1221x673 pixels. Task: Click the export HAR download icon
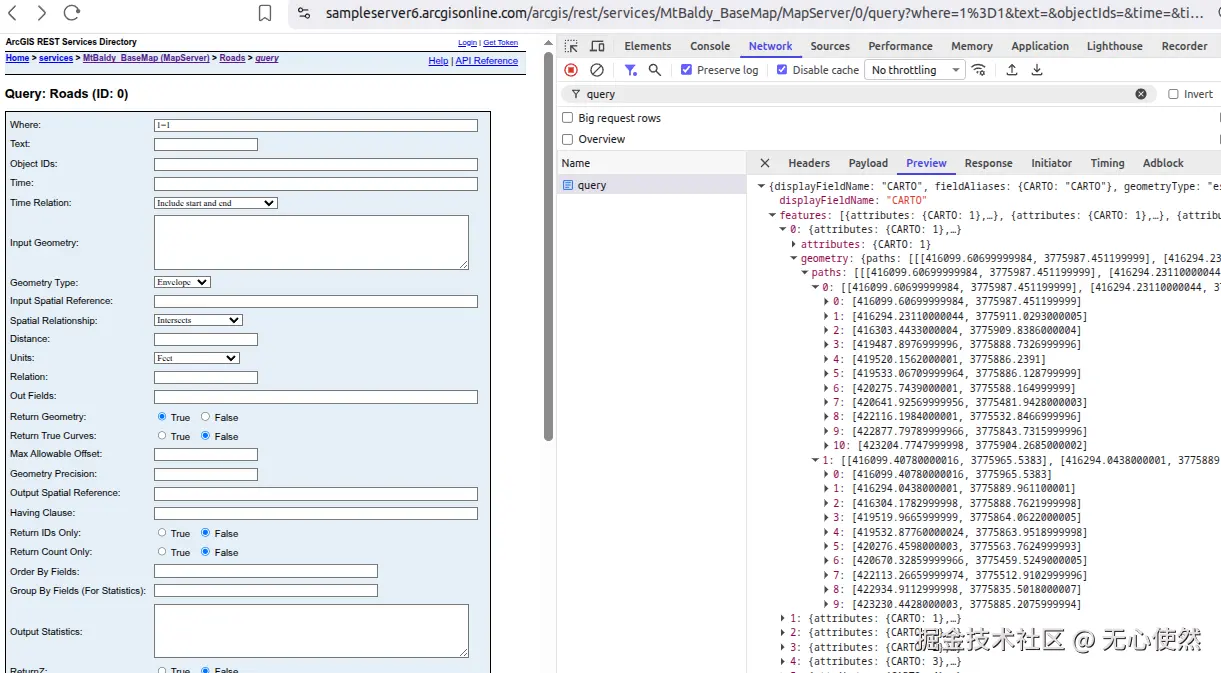(1037, 70)
